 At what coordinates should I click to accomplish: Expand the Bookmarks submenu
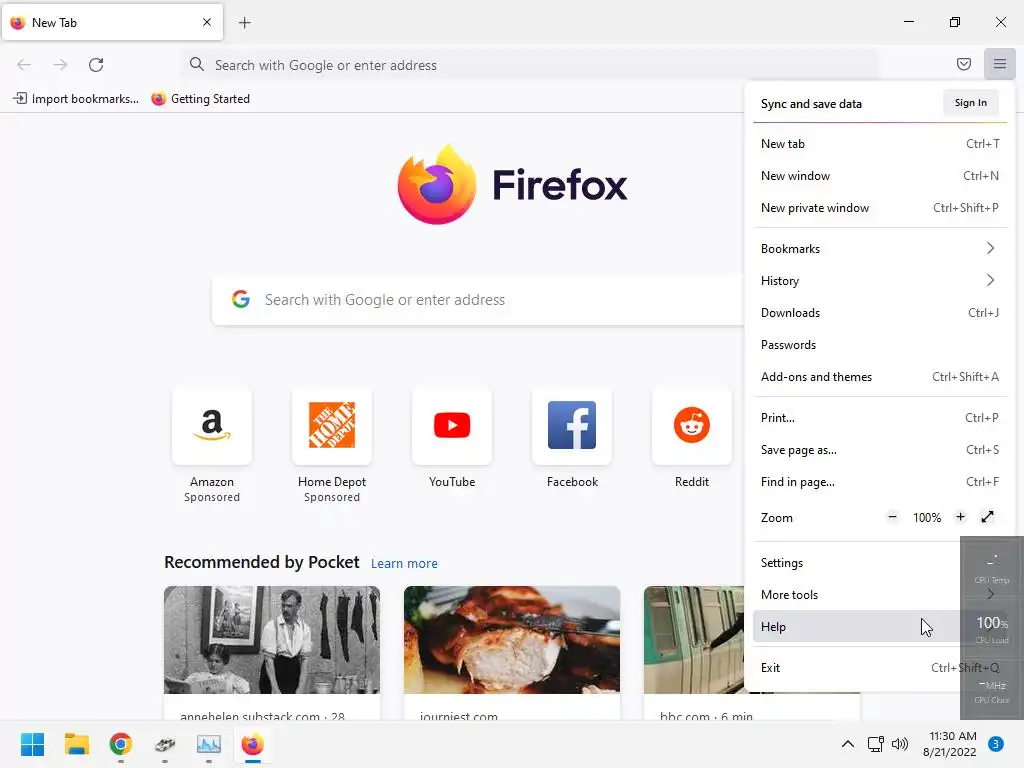pyautogui.click(x=880, y=249)
